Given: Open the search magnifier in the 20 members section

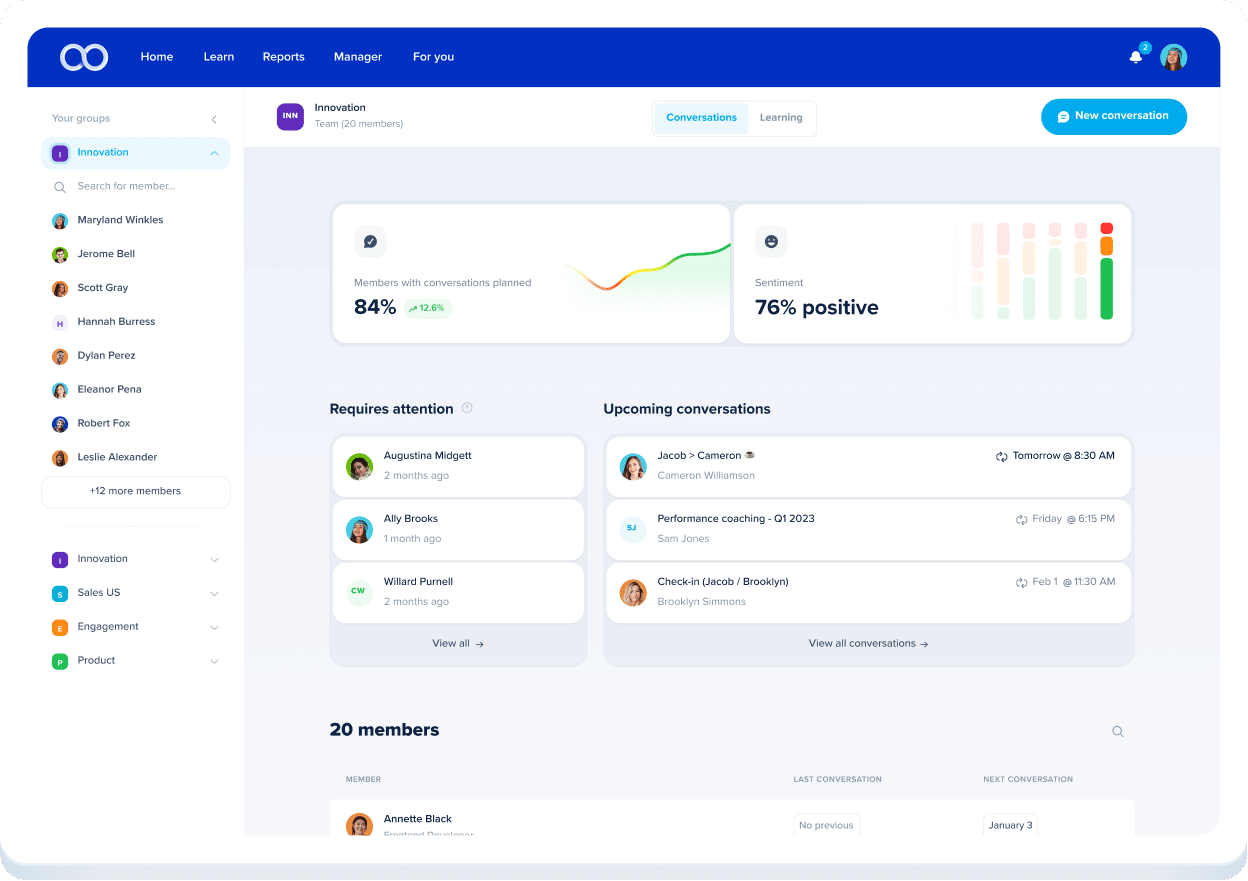Looking at the screenshot, I should [x=1117, y=731].
